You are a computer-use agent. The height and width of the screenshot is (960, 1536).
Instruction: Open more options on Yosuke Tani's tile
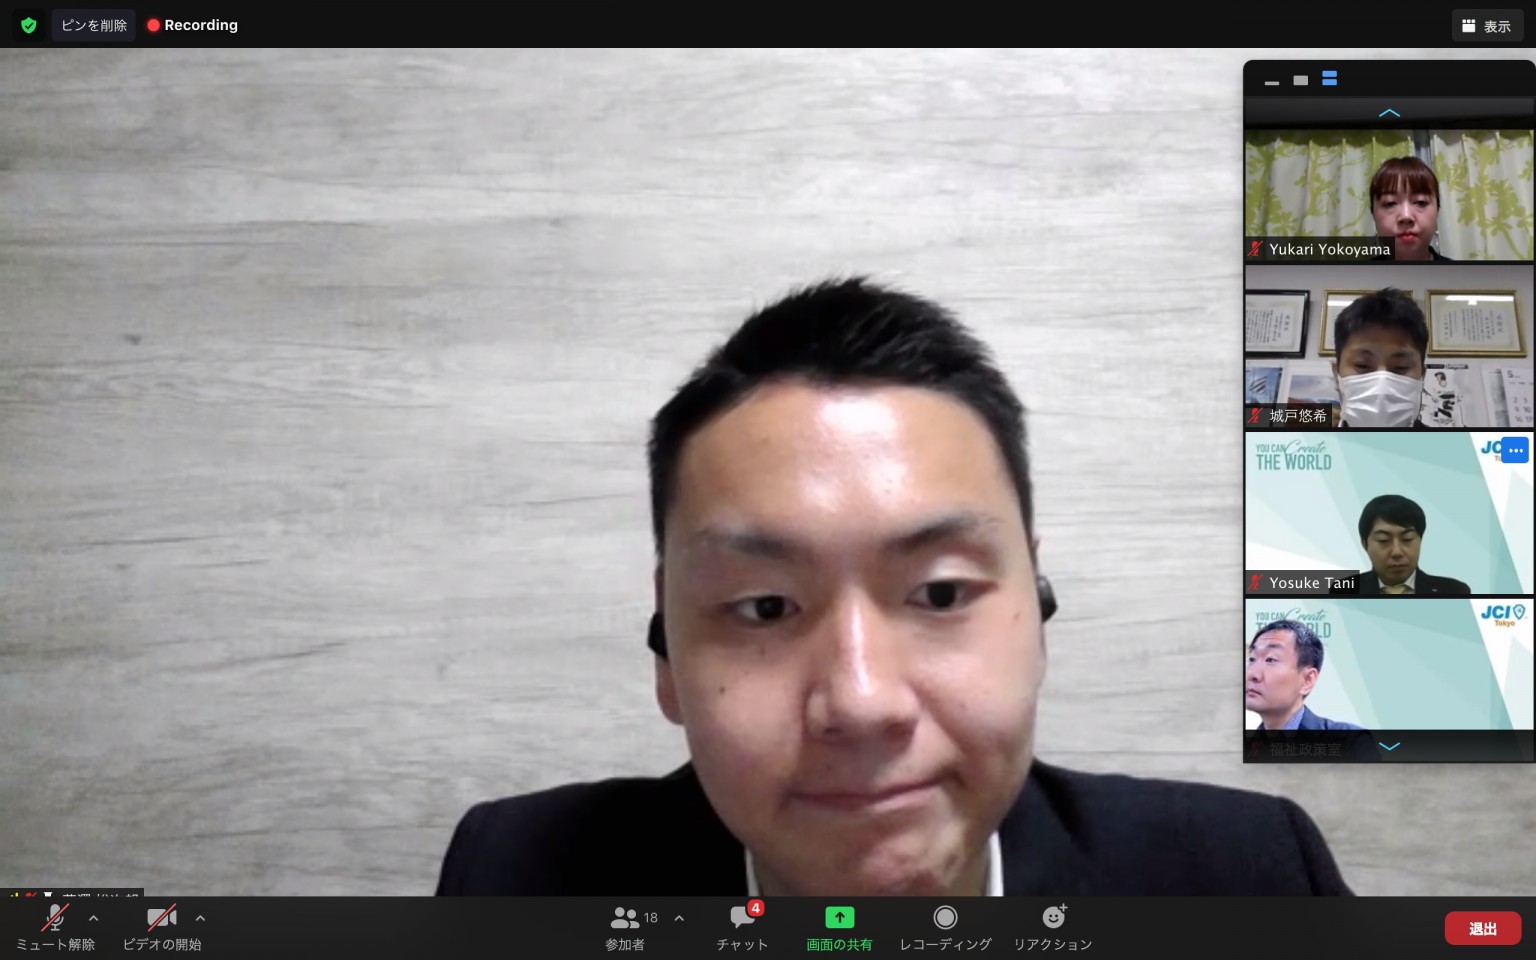pyautogui.click(x=1515, y=450)
